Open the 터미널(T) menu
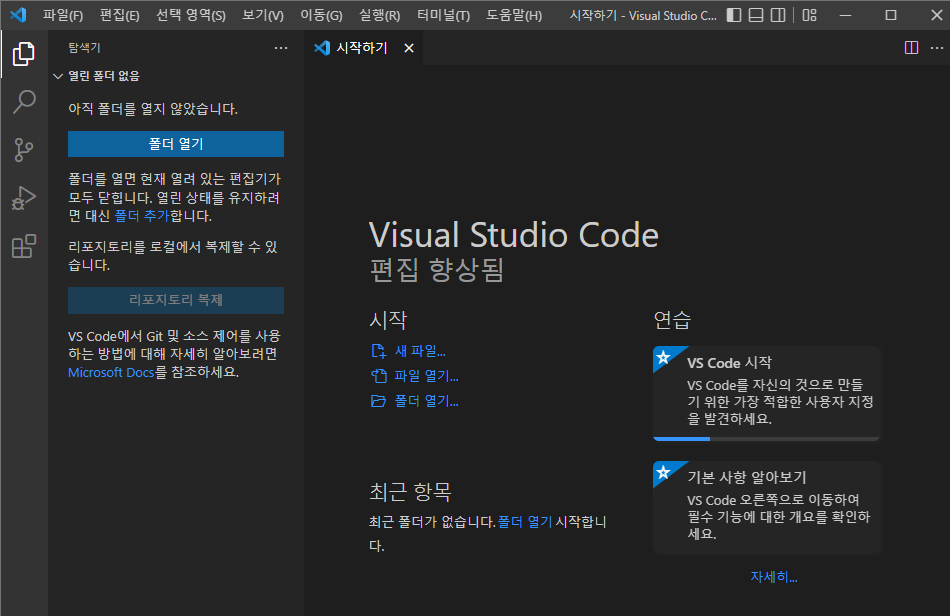Viewport: 950px width, 616px height. tap(443, 15)
